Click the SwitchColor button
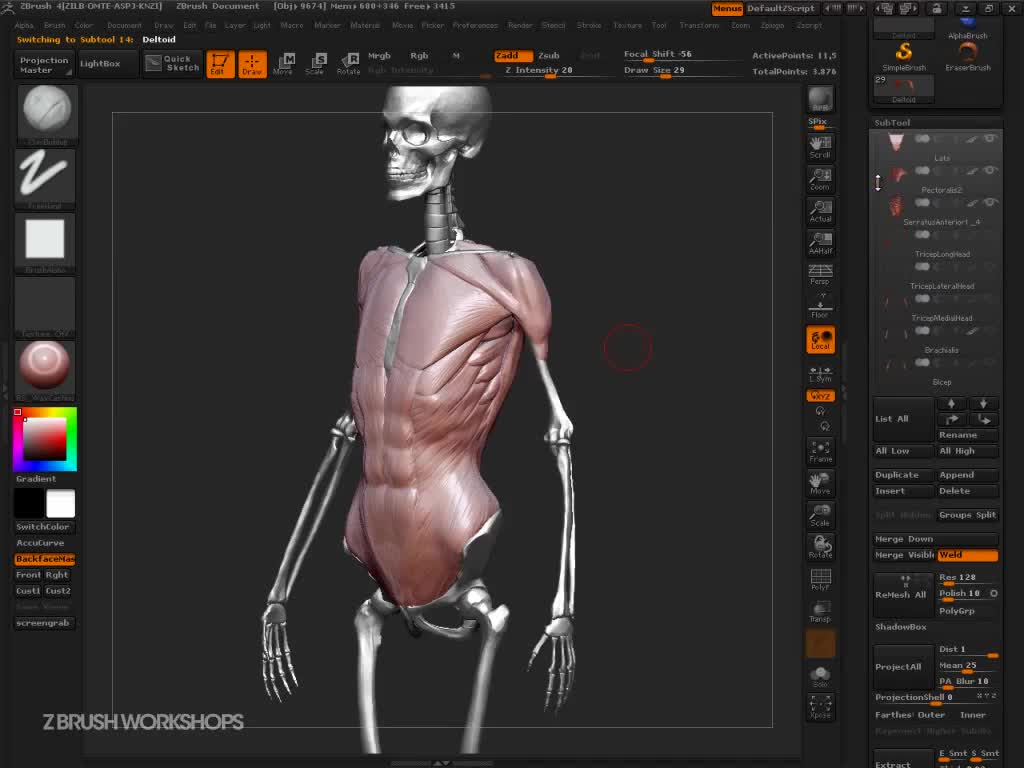This screenshot has height=768, width=1024. tap(44, 527)
